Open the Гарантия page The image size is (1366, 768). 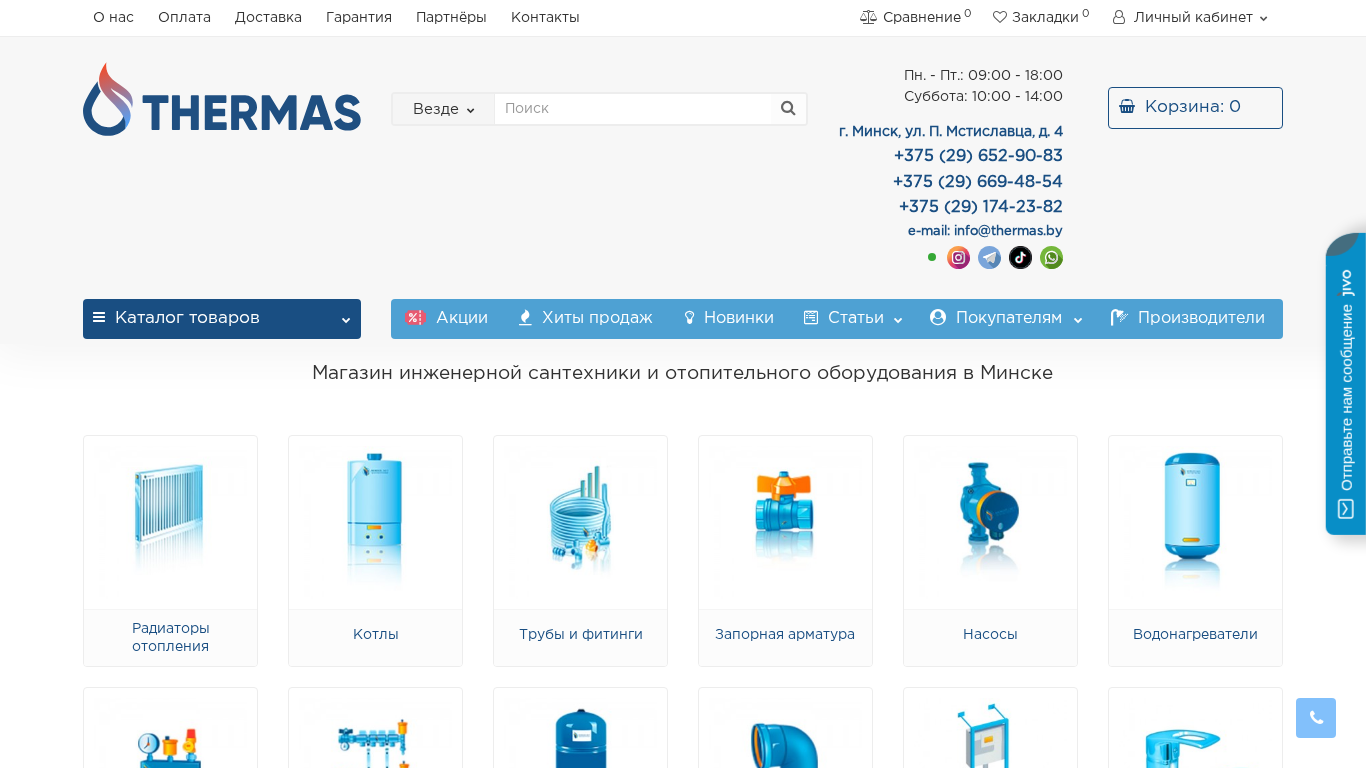(x=359, y=17)
